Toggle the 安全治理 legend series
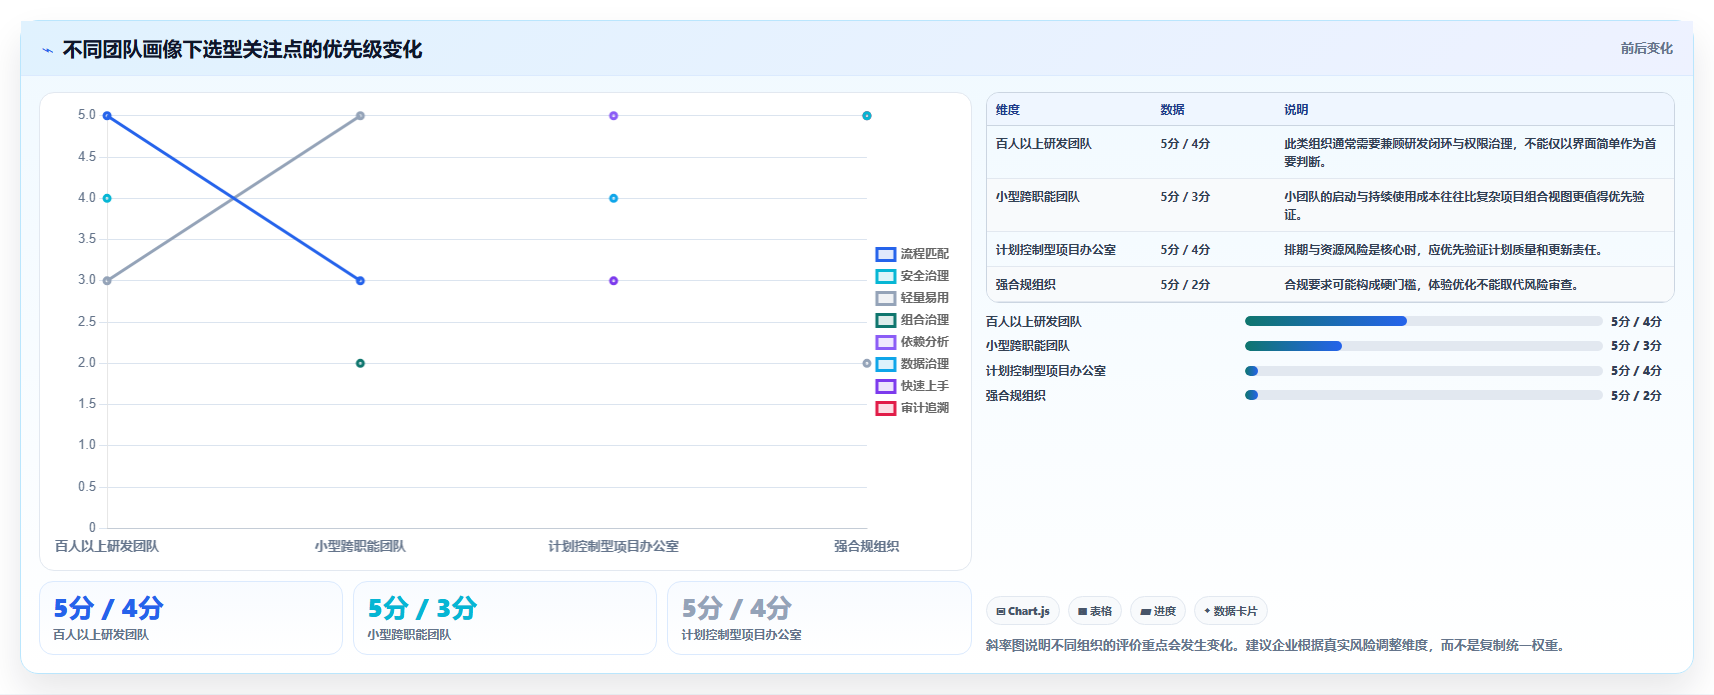1714x695 pixels. 912,276
